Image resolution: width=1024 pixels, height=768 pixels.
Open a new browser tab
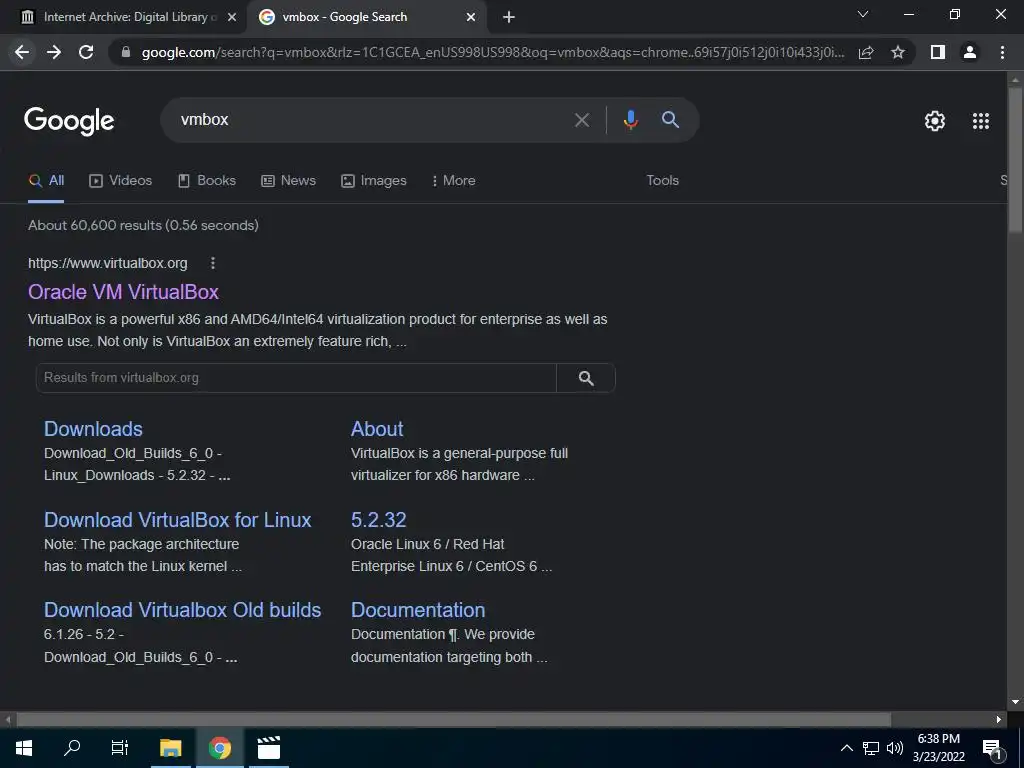pyautogui.click(x=509, y=17)
